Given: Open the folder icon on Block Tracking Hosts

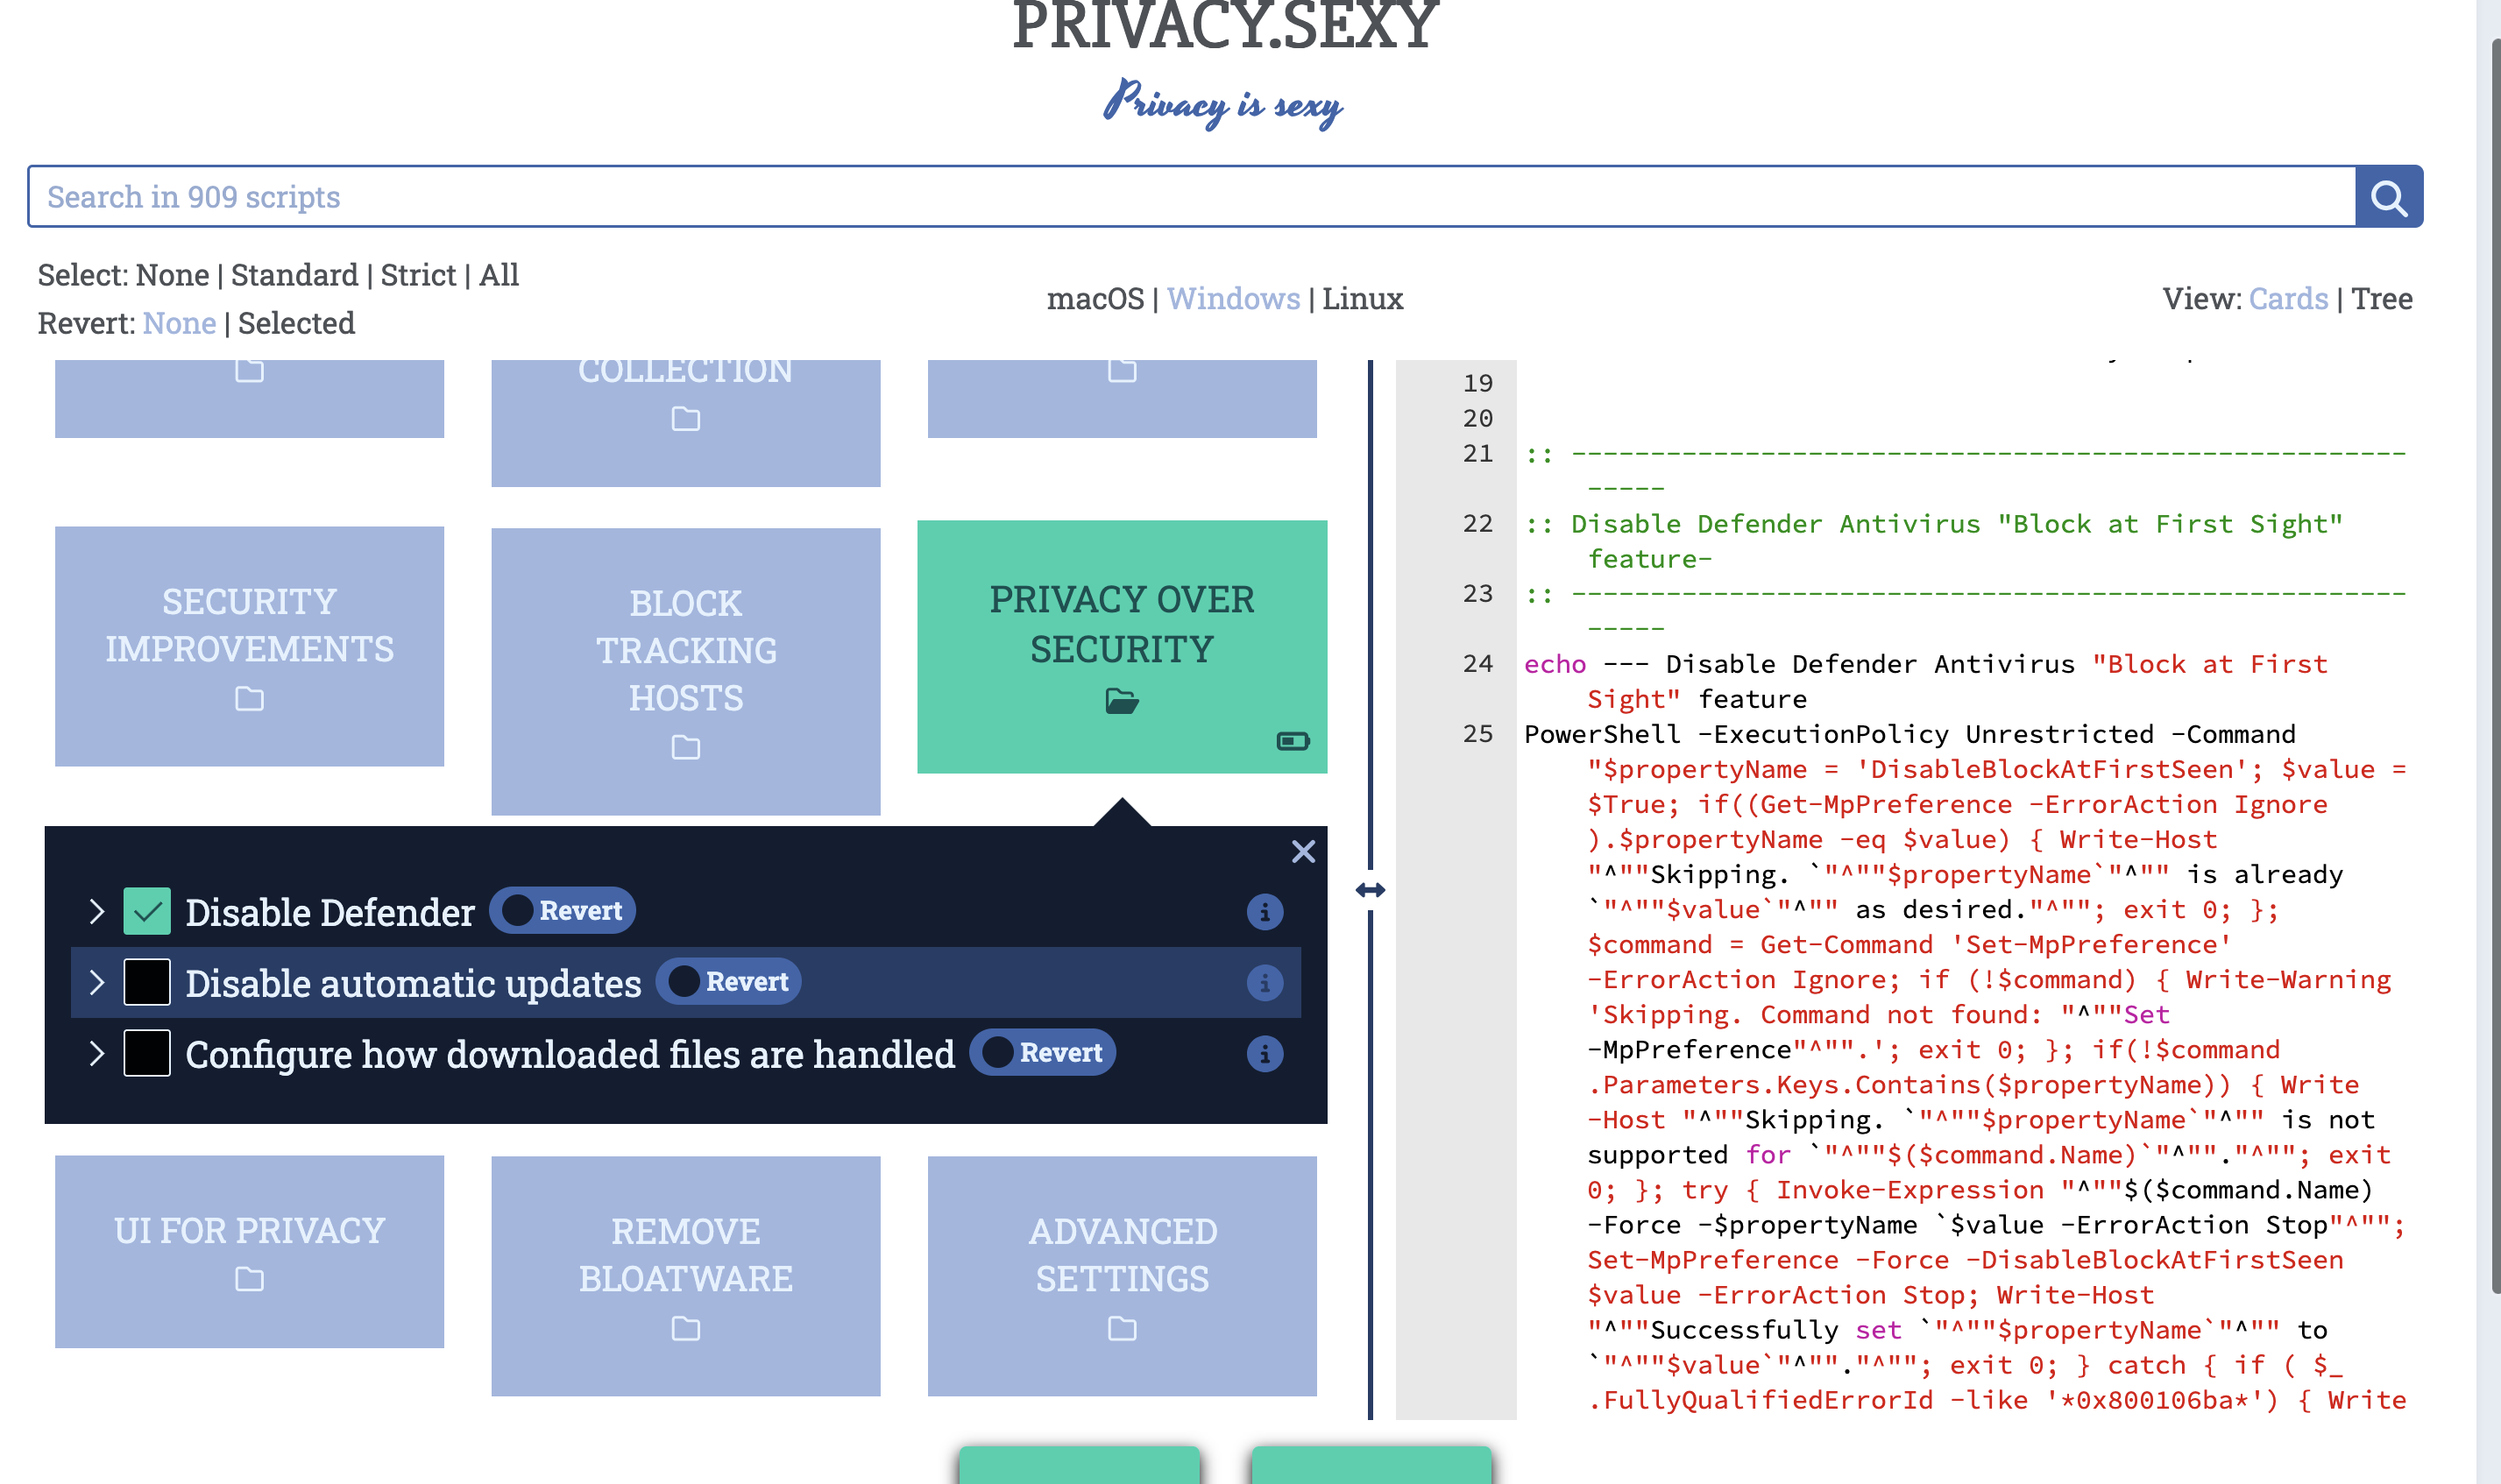Looking at the screenshot, I should (685, 748).
